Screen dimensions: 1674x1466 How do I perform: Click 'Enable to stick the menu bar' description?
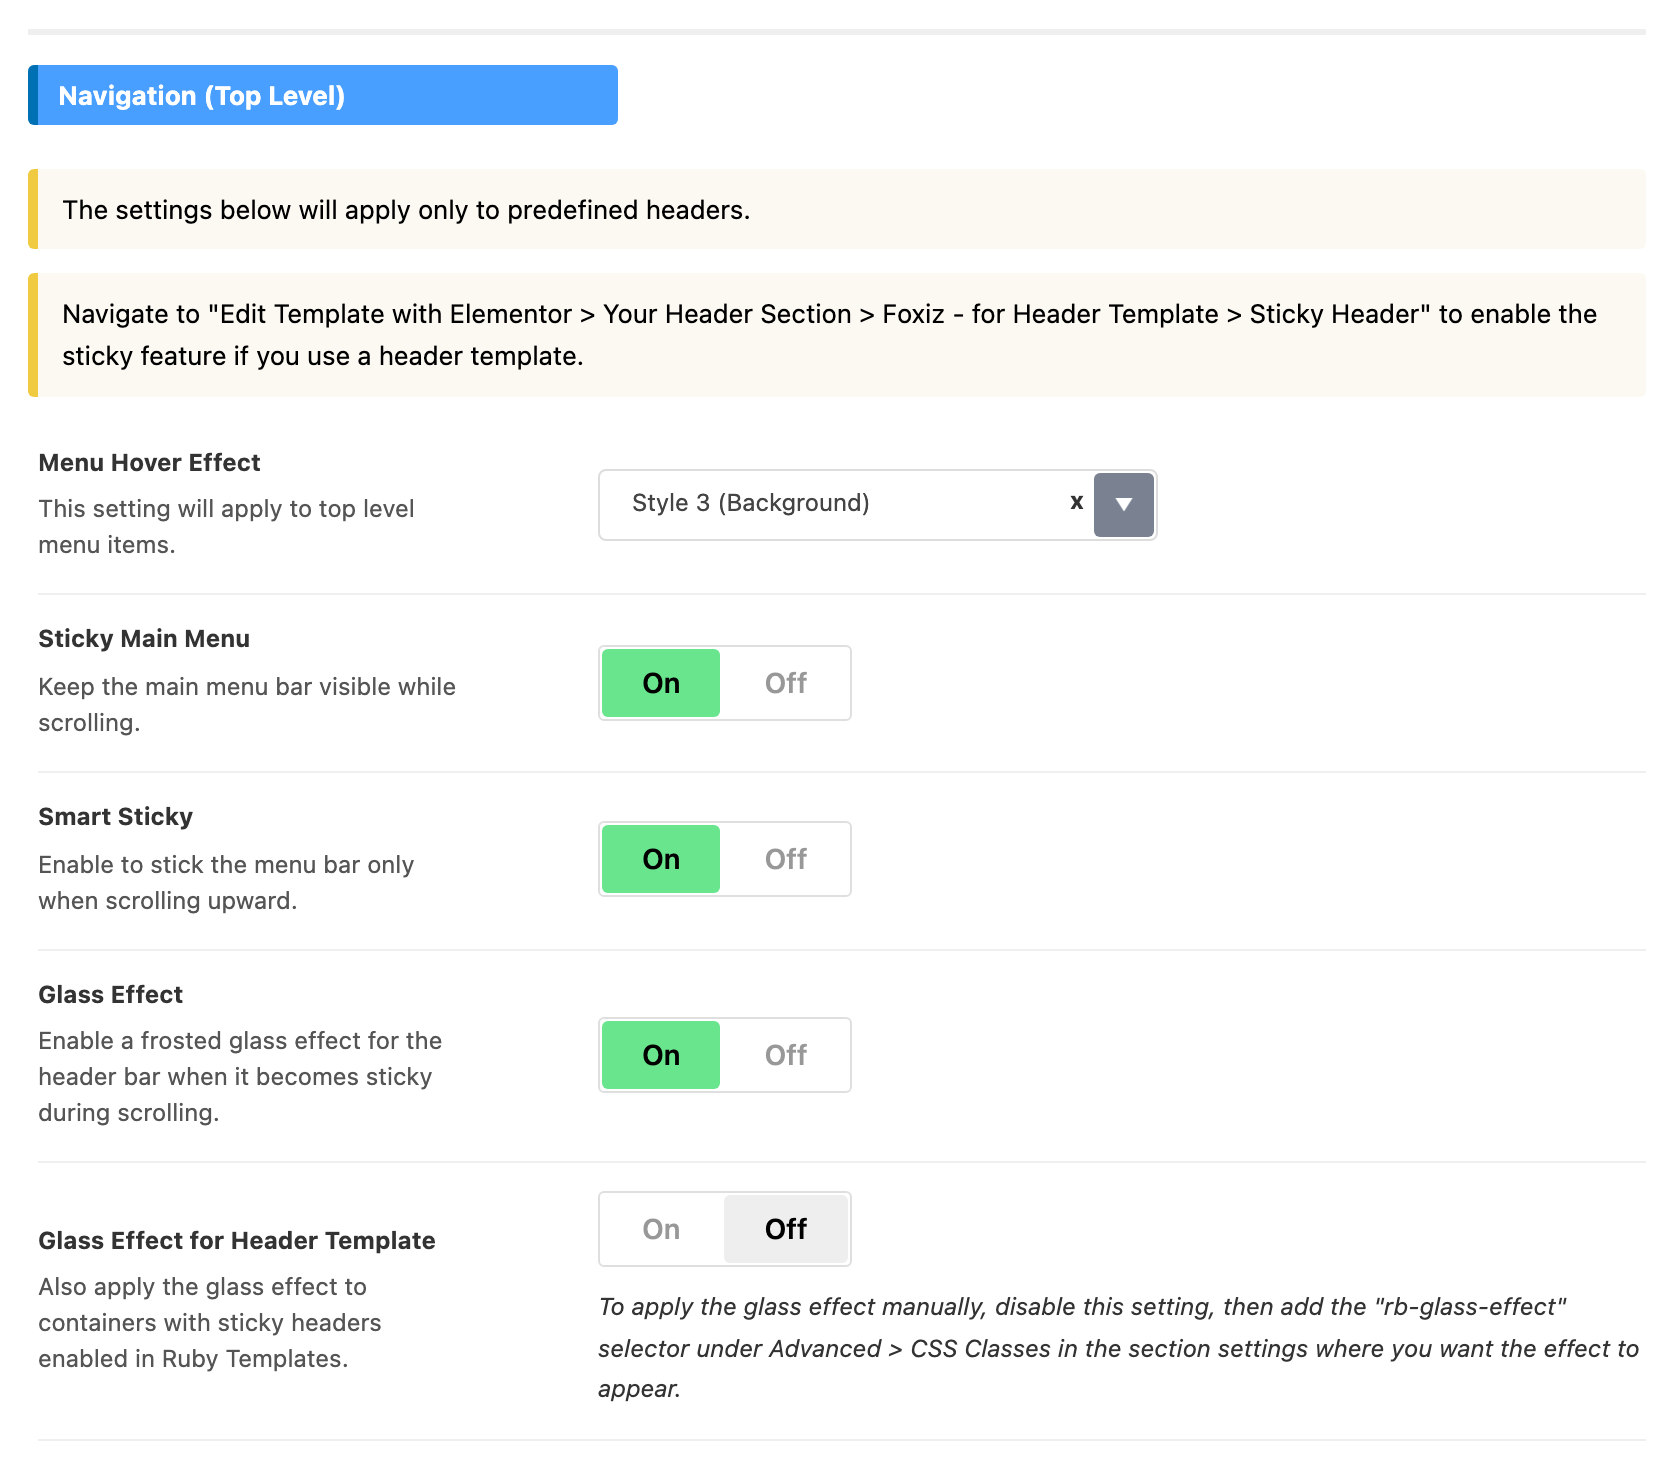tap(226, 882)
